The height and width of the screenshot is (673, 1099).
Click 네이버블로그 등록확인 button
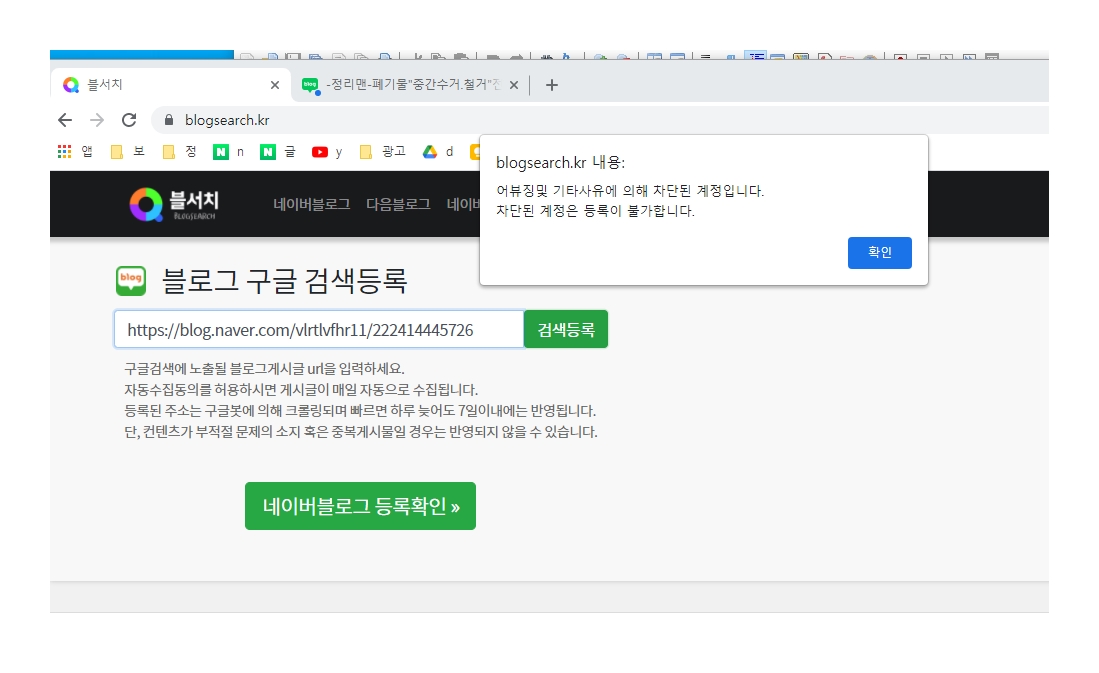coord(360,506)
